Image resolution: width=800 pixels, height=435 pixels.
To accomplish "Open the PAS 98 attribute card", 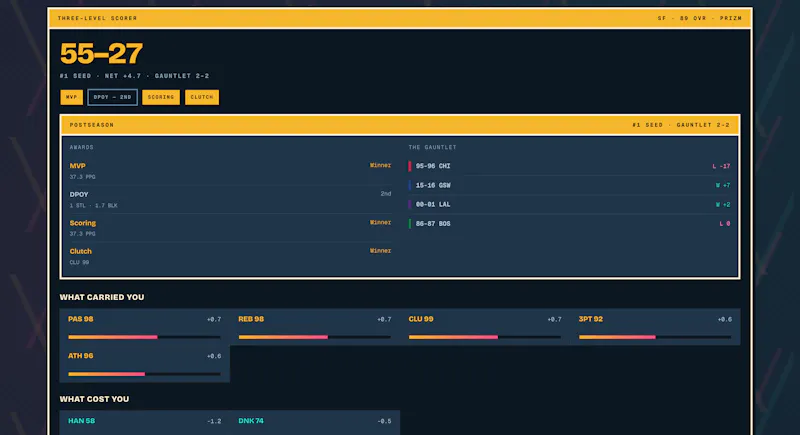I will coord(144,327).
